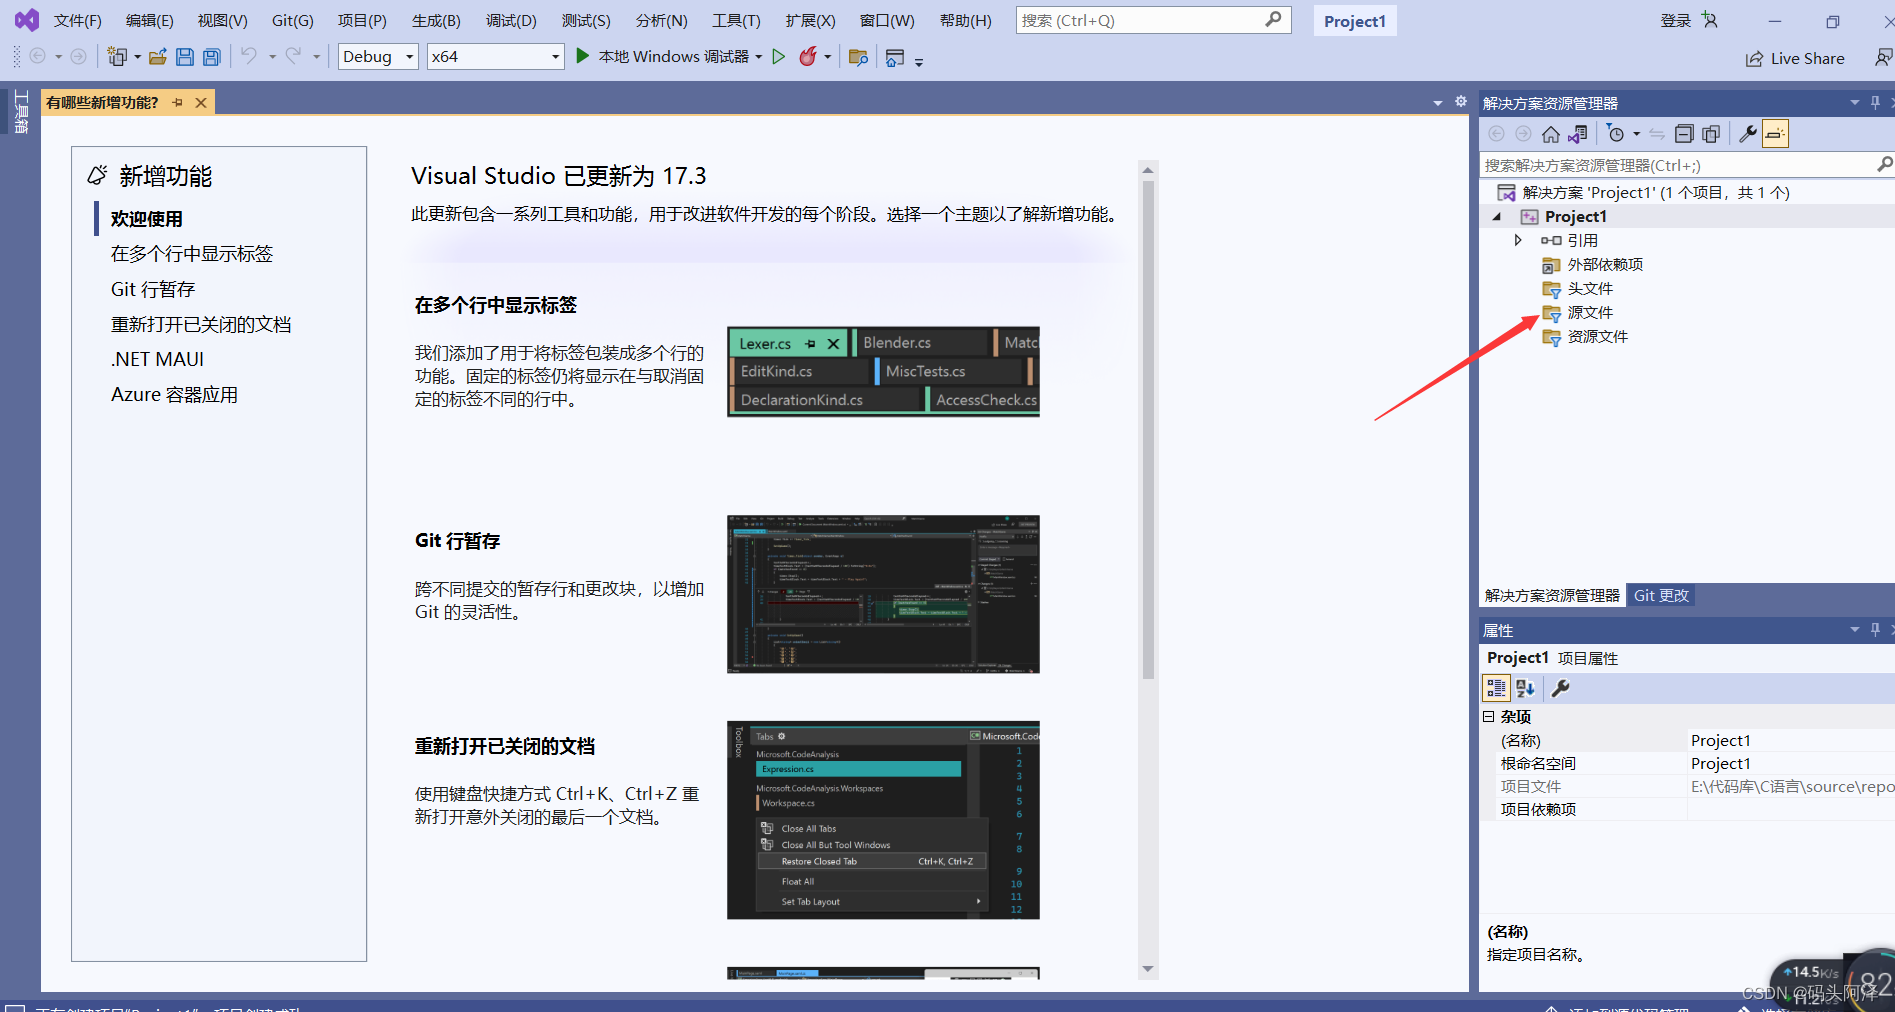Click the navigate backward toolbar arrow
1895x1012 pixels.
(x=38, y=56)
